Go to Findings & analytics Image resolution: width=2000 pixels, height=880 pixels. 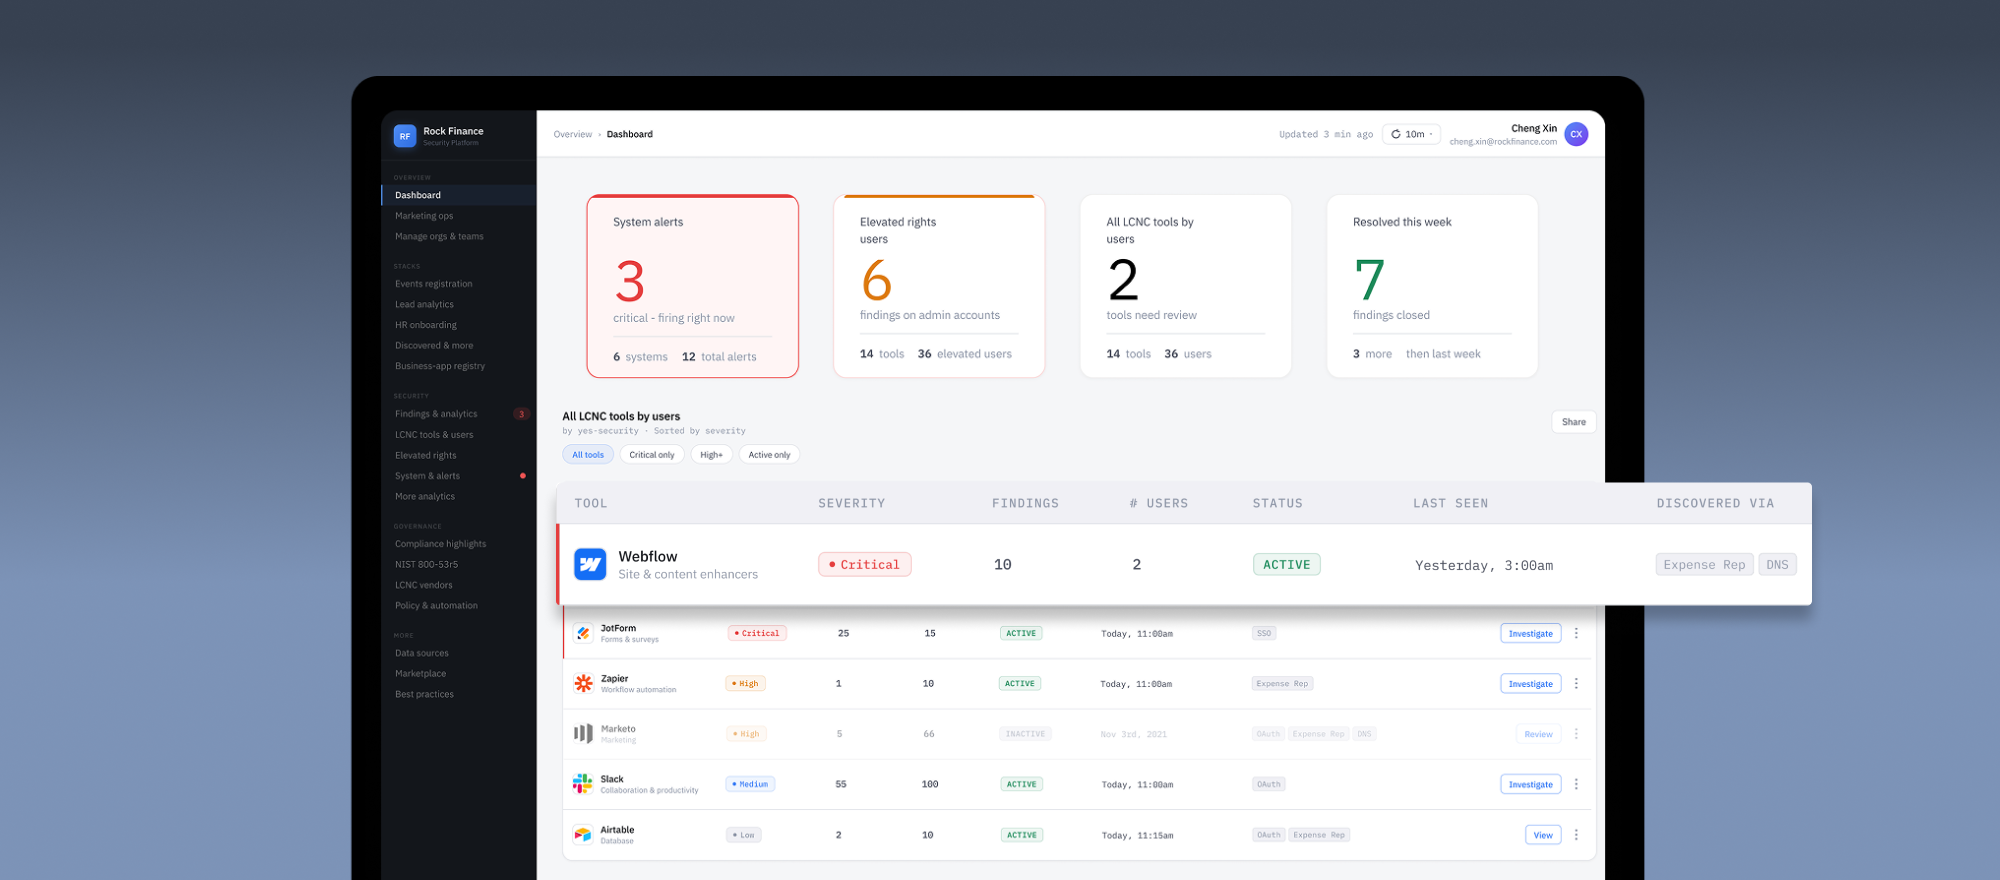pos(436,414)
